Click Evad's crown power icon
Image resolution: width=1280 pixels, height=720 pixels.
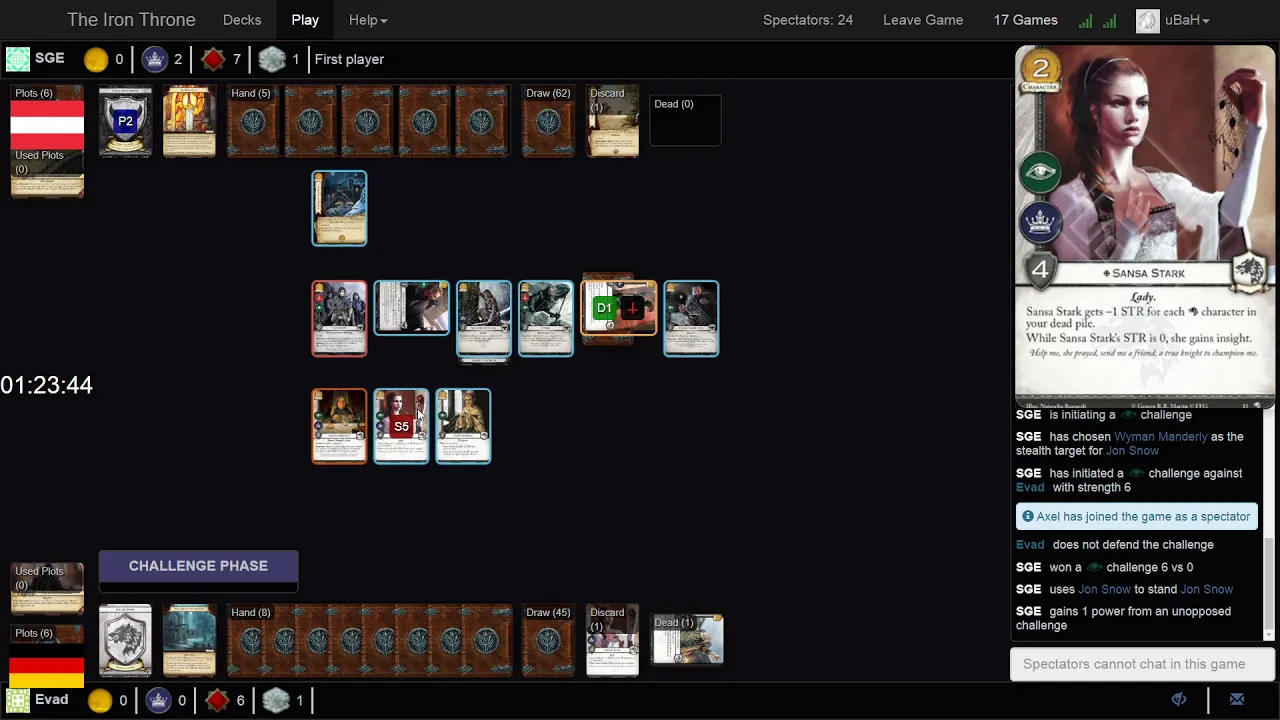[x=158, y=700]
